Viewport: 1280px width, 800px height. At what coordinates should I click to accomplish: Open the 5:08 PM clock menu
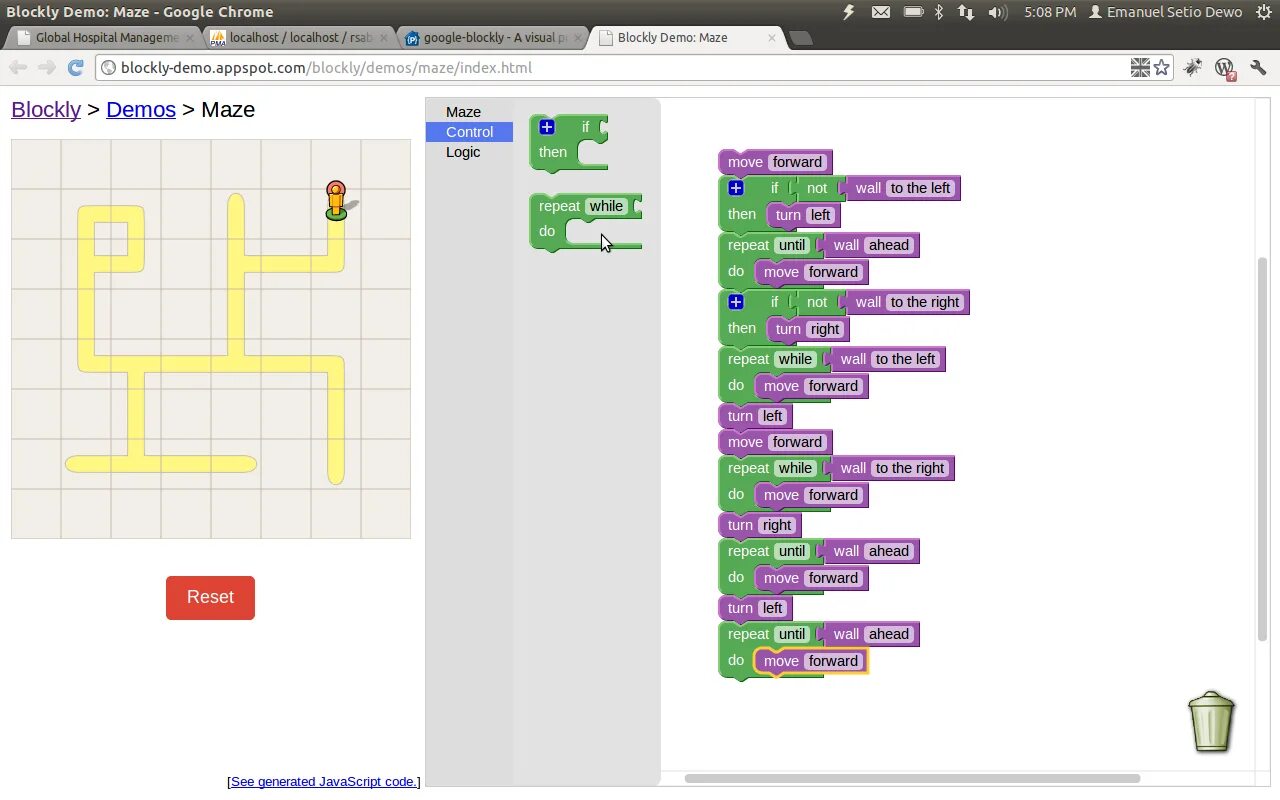tap(1050, 12)
